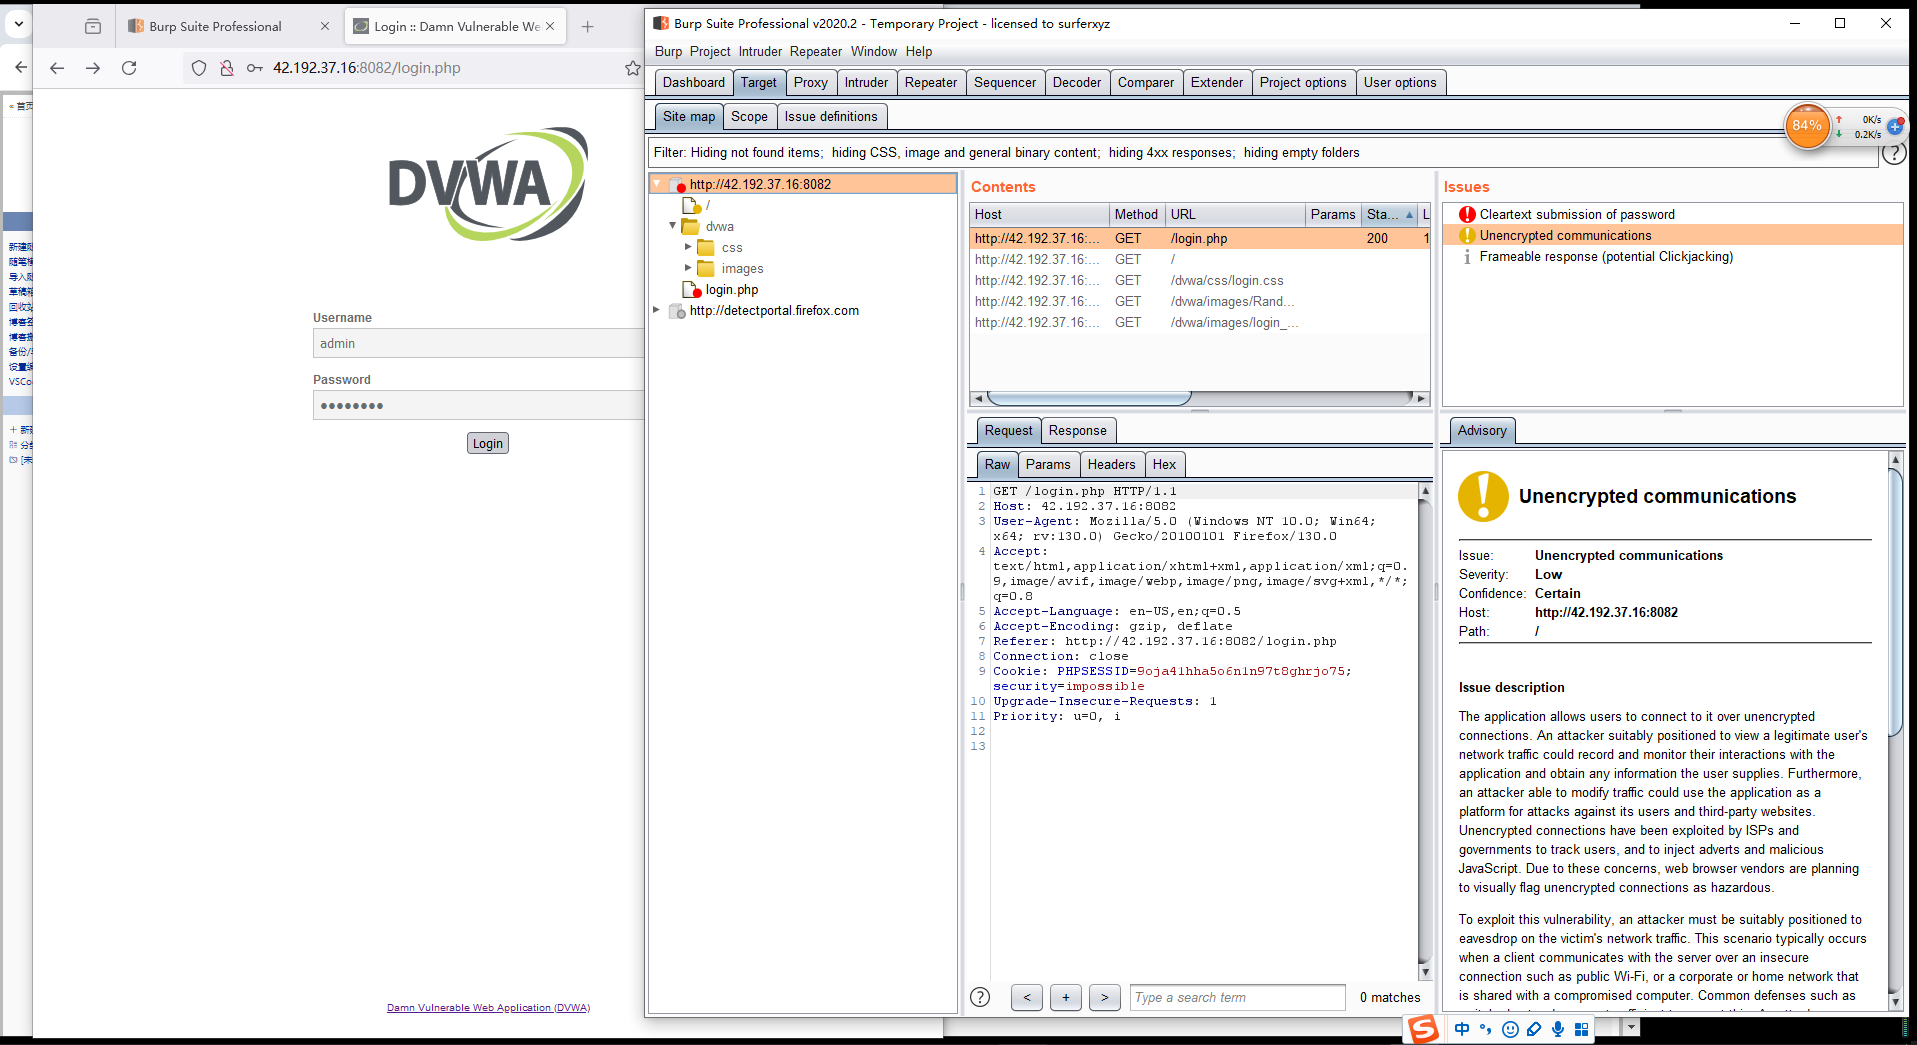Screen dimensions: 1917x1045
Task: Start voice input with microphone icon
Action: coord(1558,1029)
